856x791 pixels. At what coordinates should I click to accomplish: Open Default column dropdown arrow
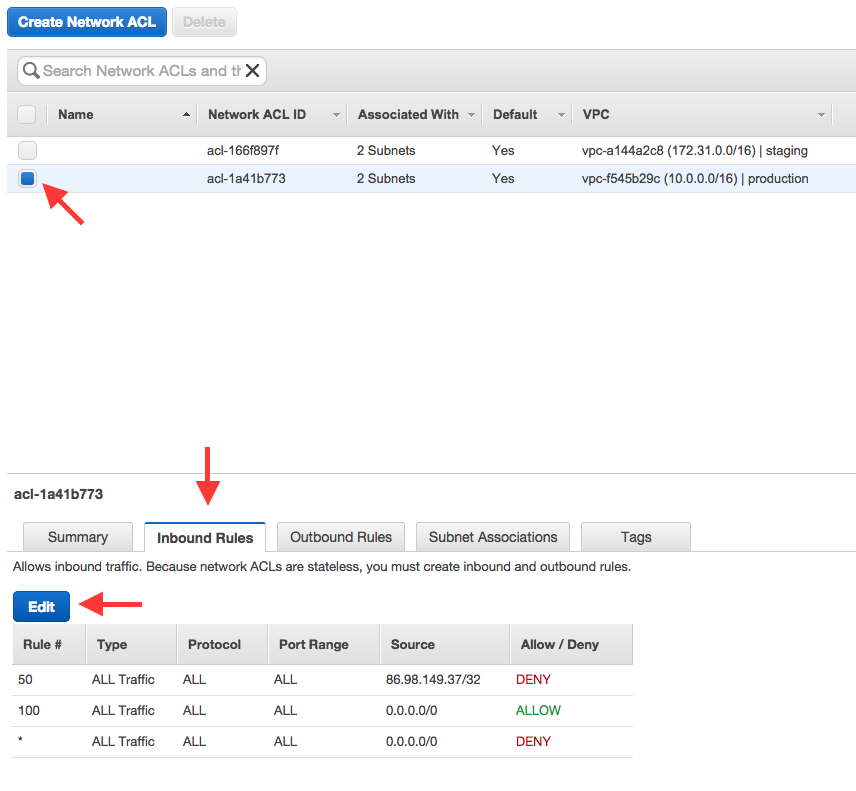click(x=561, y=115)
